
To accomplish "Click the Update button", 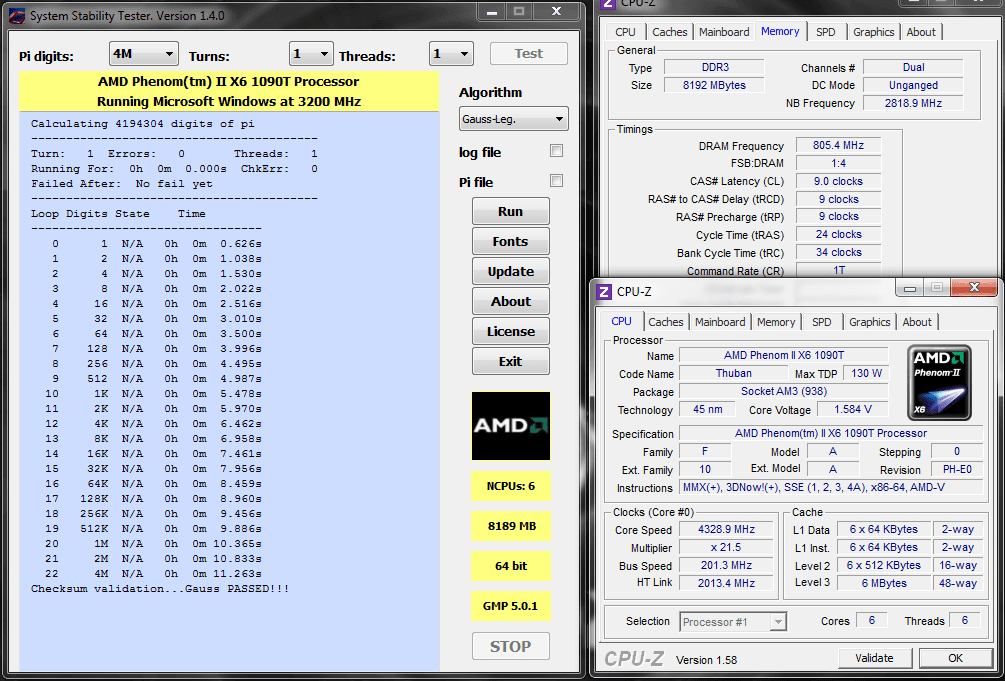I will 511,271.
